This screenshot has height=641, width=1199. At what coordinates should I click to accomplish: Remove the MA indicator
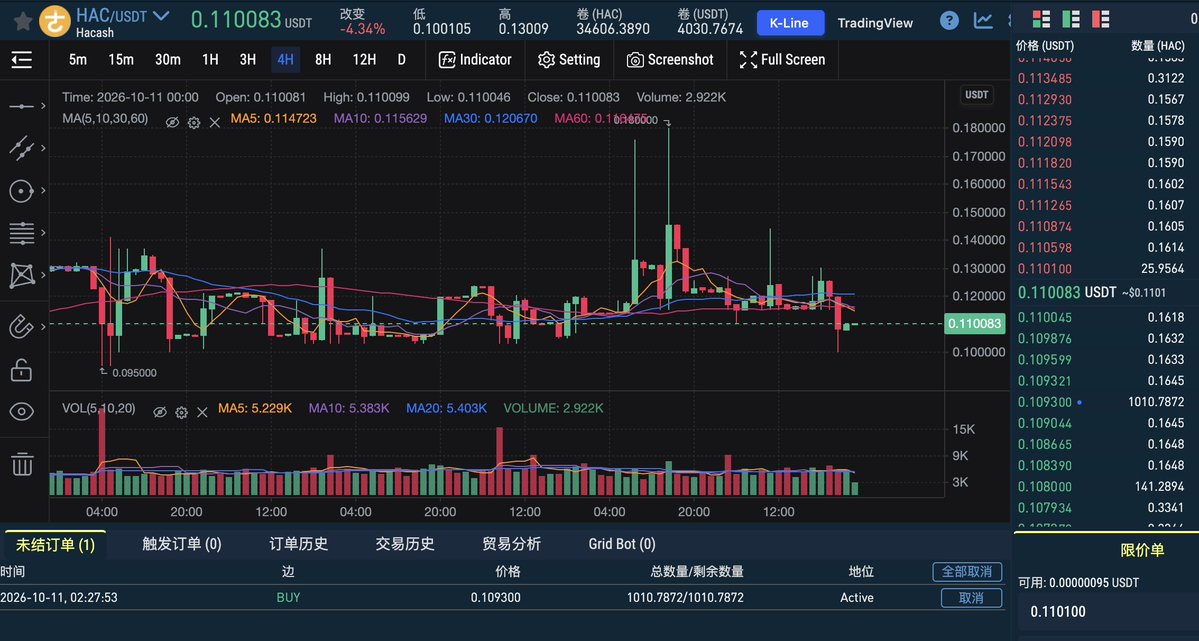(215, 122)
